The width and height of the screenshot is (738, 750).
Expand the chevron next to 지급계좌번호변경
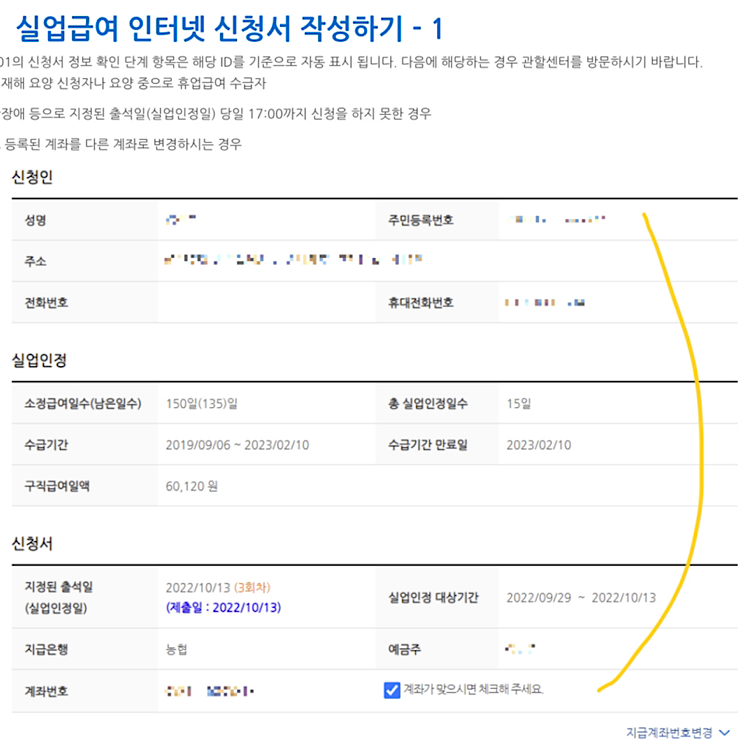click(x=725, y=732)
